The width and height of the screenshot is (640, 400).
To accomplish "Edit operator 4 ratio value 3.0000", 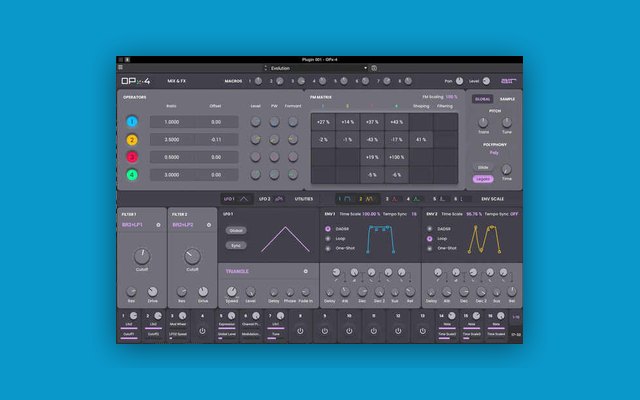I will 172,175.
